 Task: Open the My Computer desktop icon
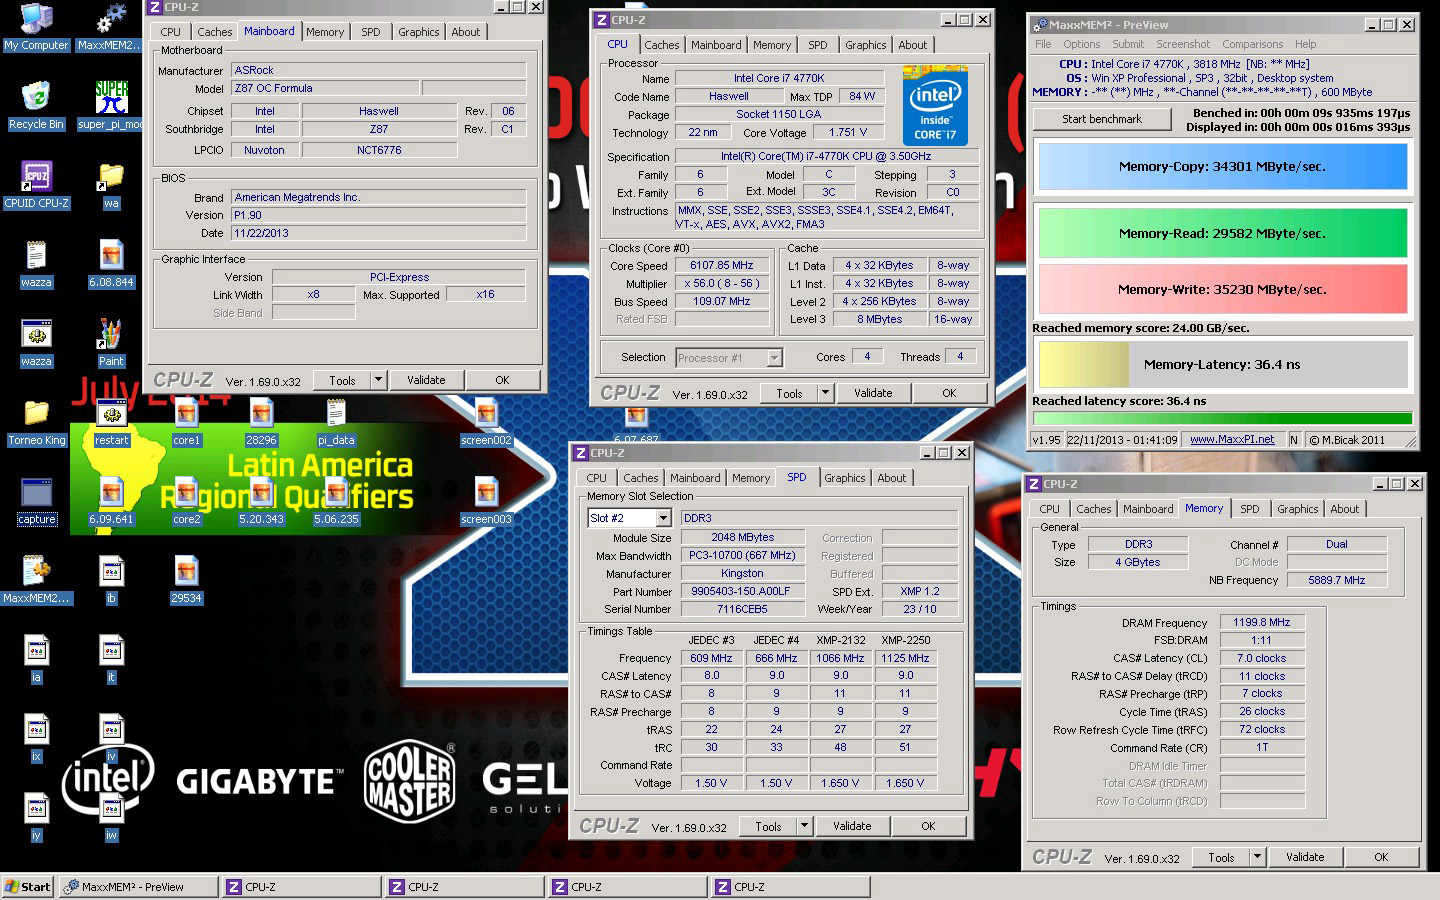click(x=36, y=26)
